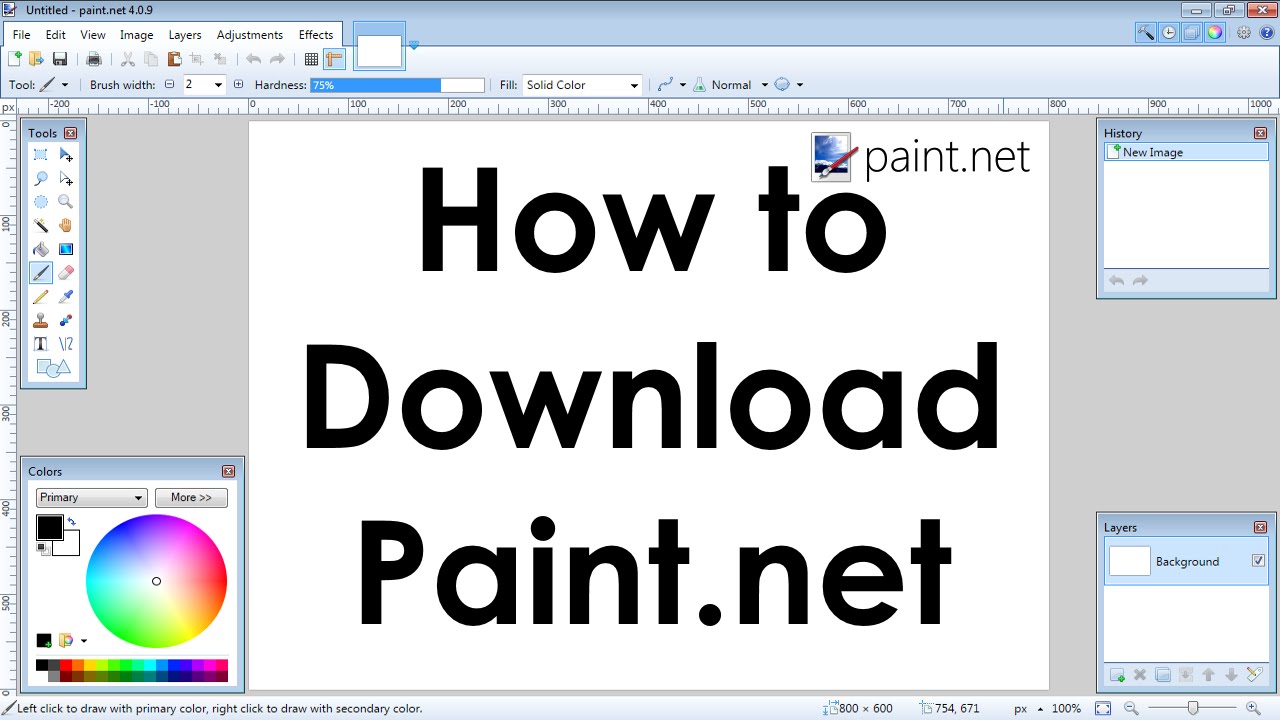Select the Paint Bucket tool
1280x720 pixels.
pos(41,249)
